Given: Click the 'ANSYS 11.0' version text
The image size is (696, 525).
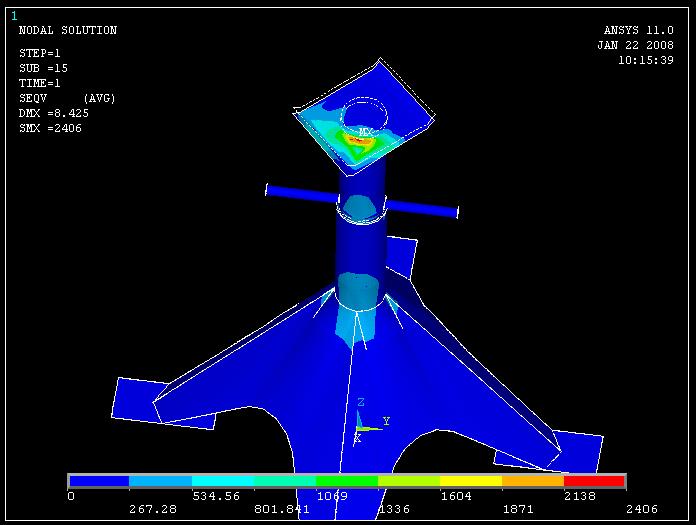Looking at the screenshot, I should coord(638,30).
